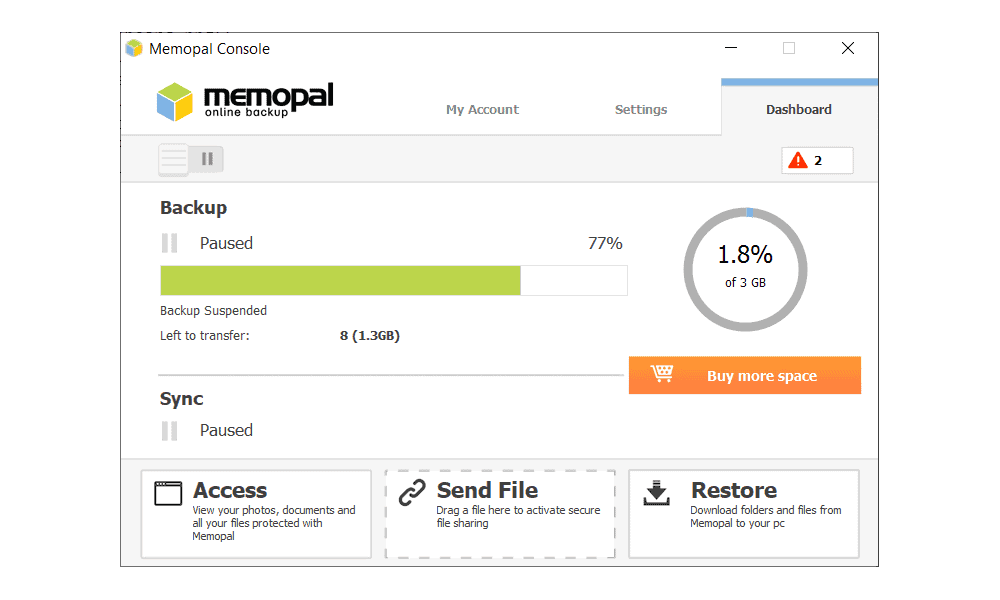Click the Sync paused status icon
Screen dimensions: 1000x600
coord(170,430)
